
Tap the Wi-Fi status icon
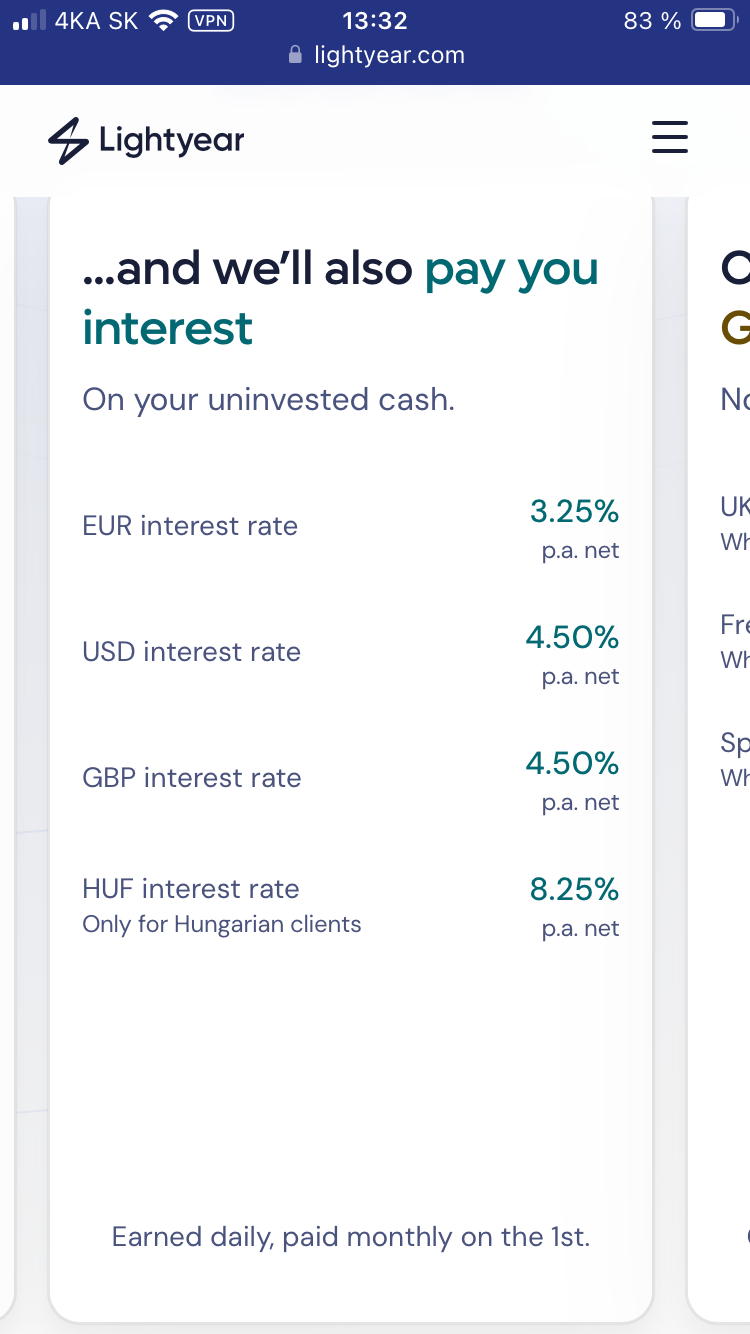pos(162,20)
